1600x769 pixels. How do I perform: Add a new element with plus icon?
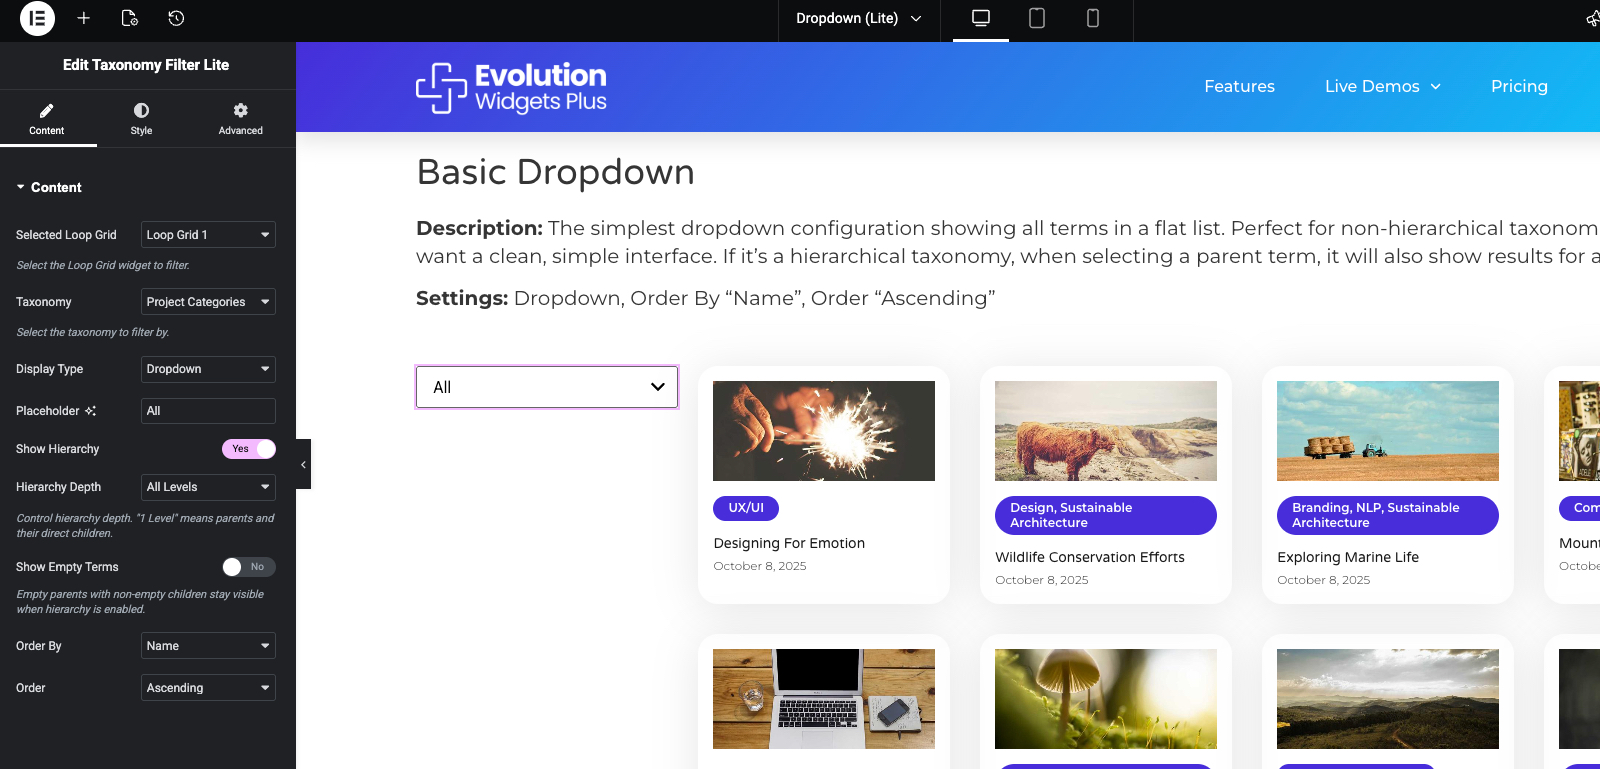tap(84, 18)
